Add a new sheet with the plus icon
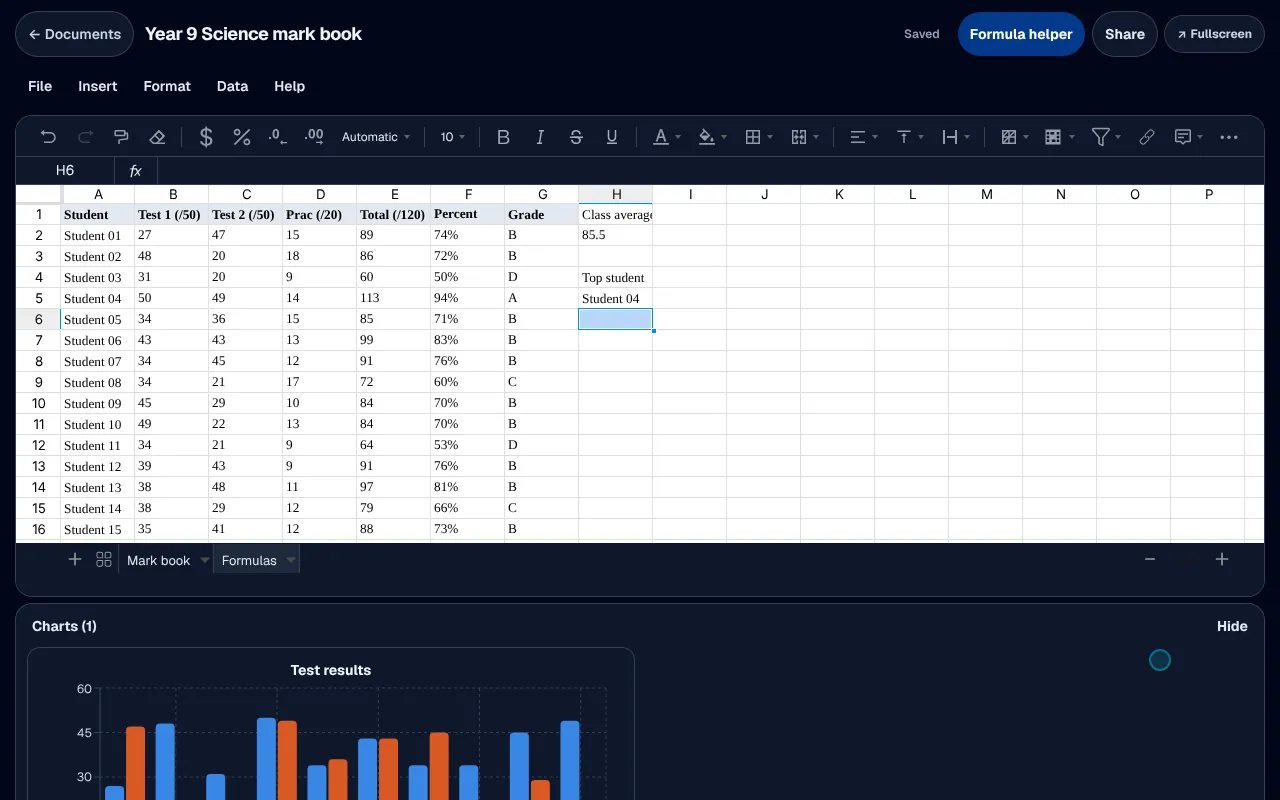1280x800 pixels. point(75,560)
